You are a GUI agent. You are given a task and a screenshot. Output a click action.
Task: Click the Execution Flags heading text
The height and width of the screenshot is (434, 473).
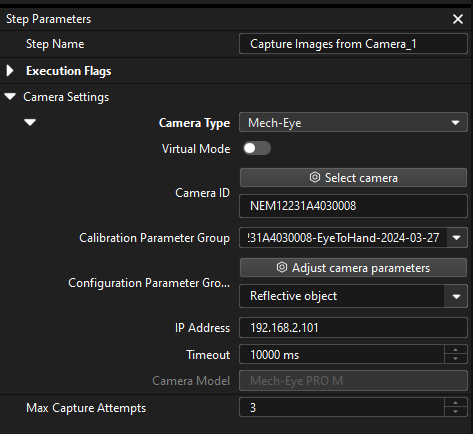coord(69,71)
